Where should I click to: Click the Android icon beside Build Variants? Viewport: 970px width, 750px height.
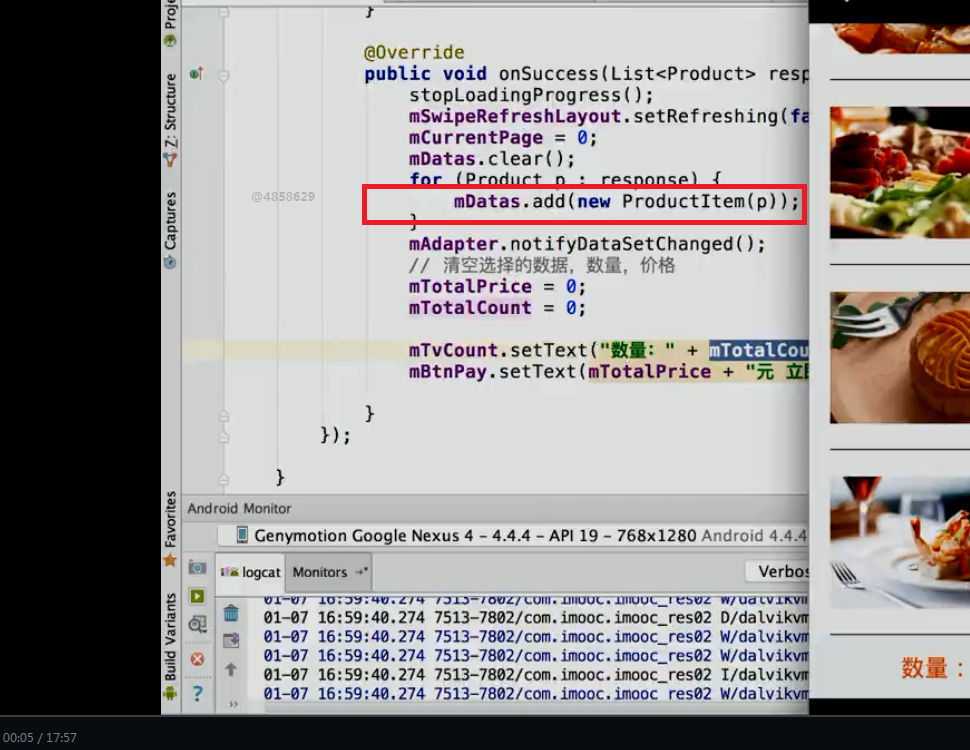point(170,692)
